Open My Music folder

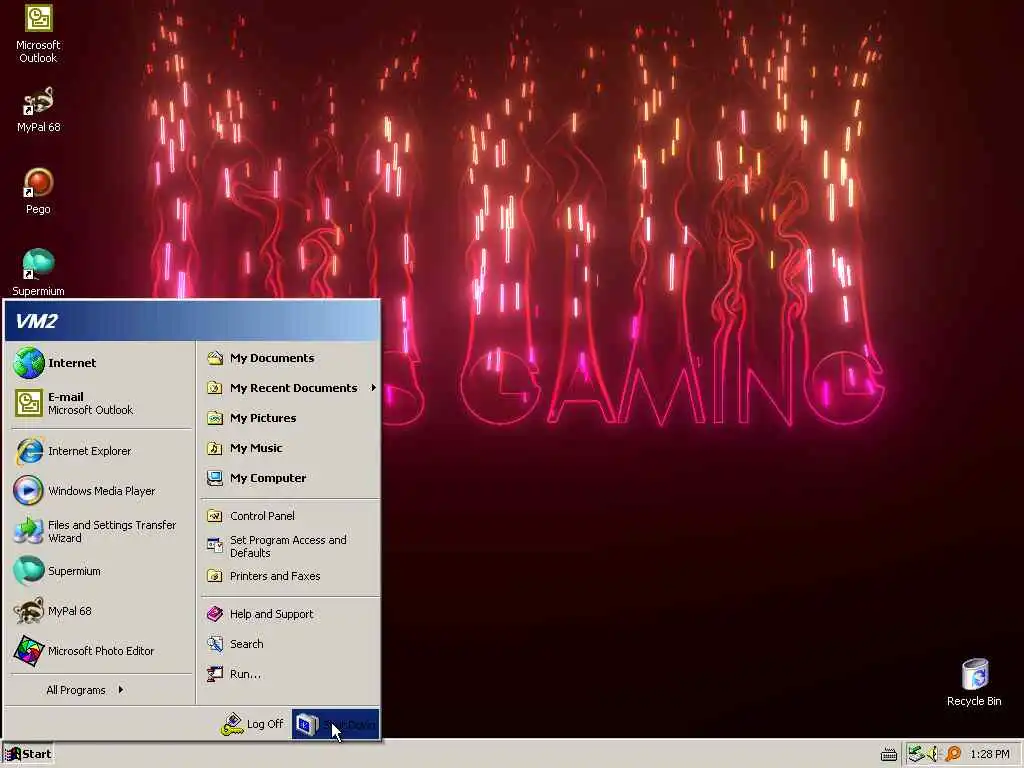pyautogui.click(x=289, y=448)
